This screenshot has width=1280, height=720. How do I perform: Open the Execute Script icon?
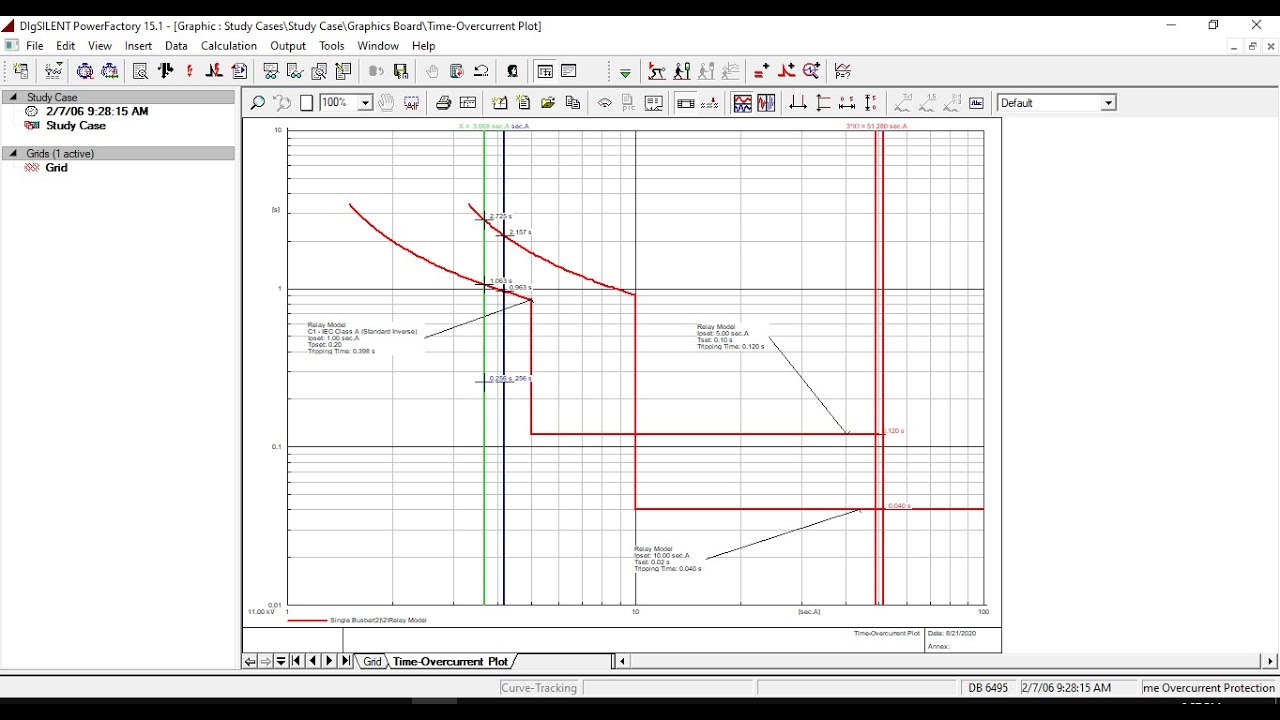pos(239,71)
